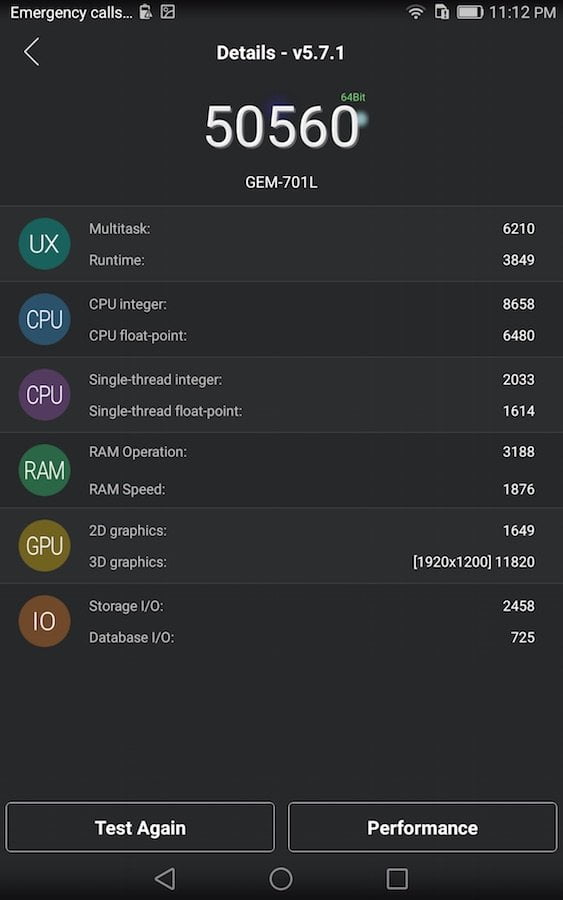The width and height of the screenshot is (563, 900).
Task: Select the yellow GPU category icon
Action: (44, 545)
